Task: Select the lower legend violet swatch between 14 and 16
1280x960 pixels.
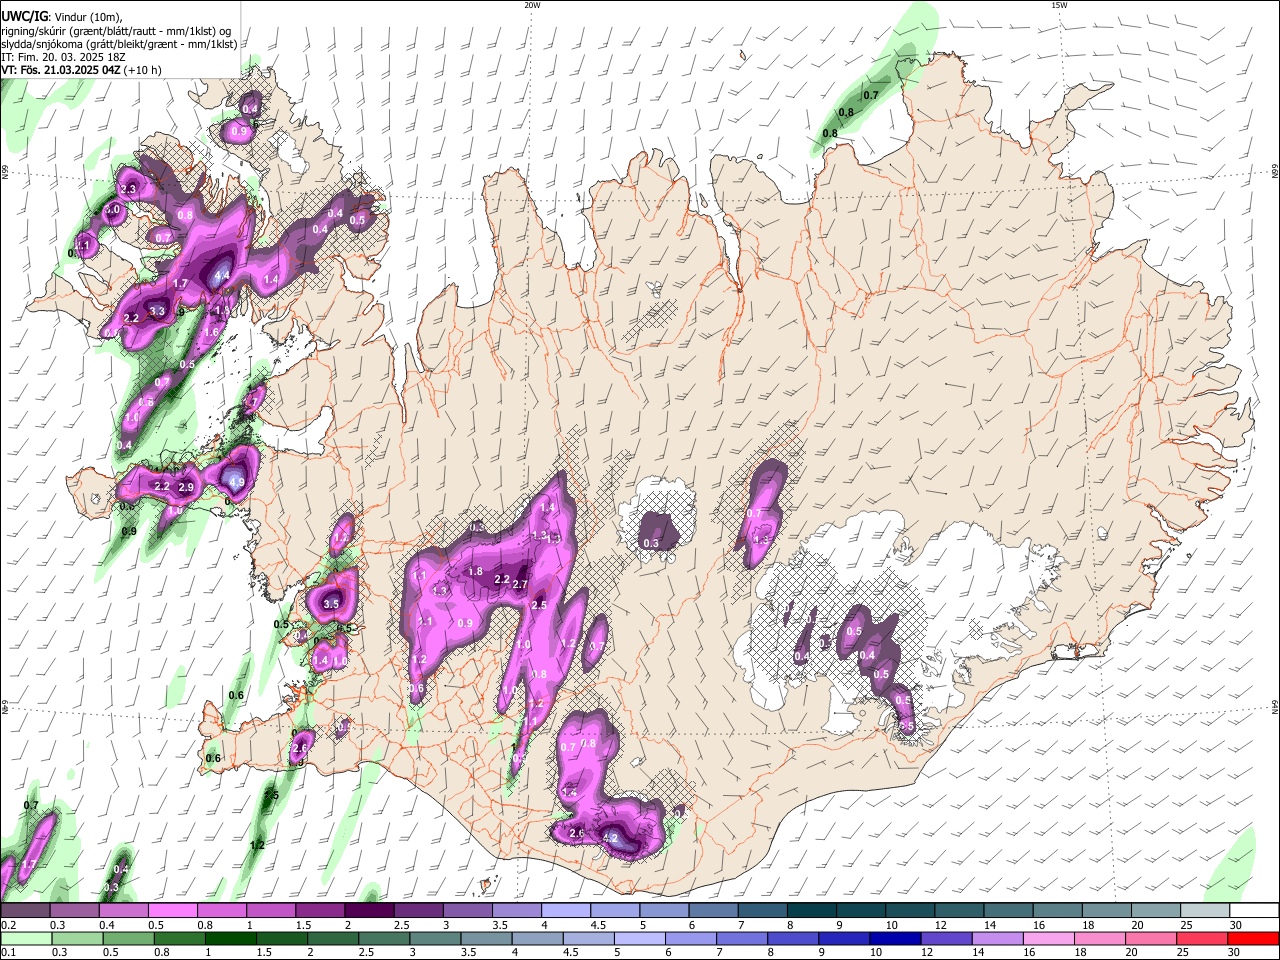Action: pos(996,938)
